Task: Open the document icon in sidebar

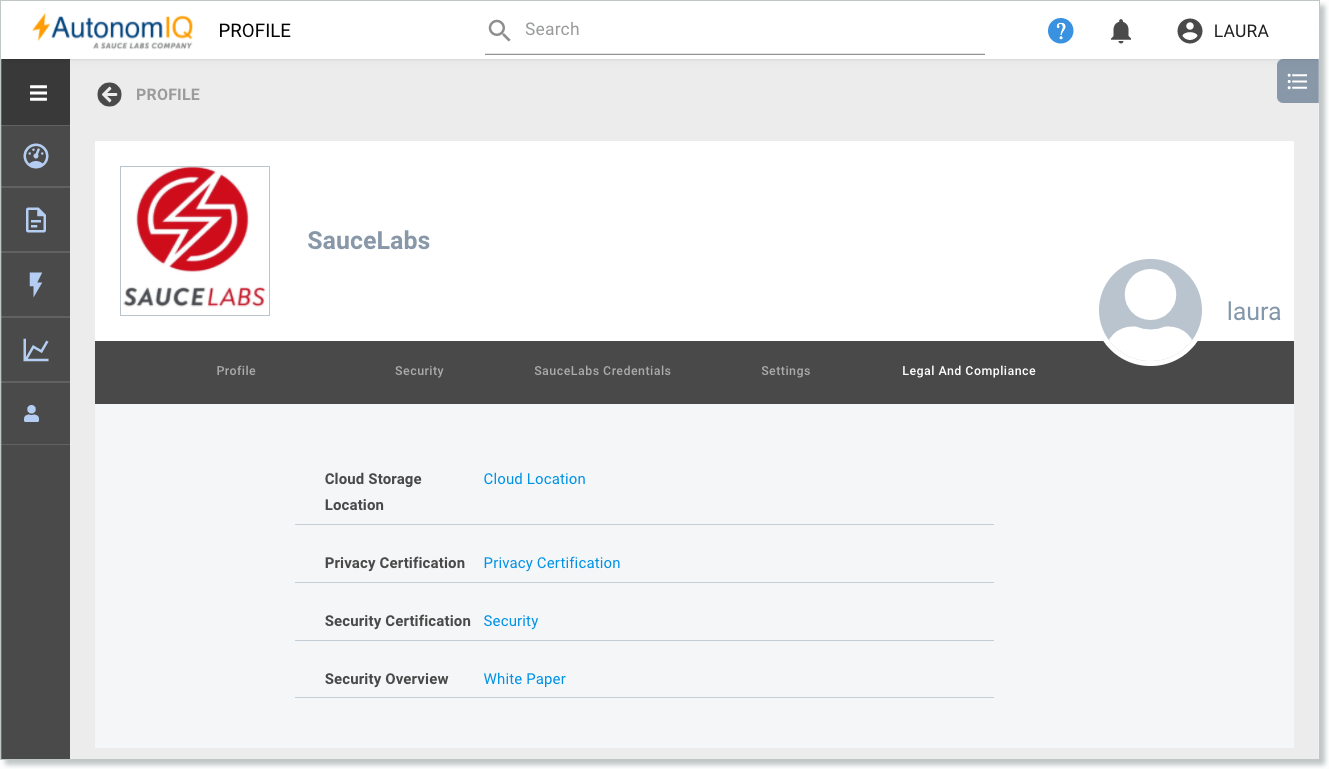Action: (x=36, y=220)
